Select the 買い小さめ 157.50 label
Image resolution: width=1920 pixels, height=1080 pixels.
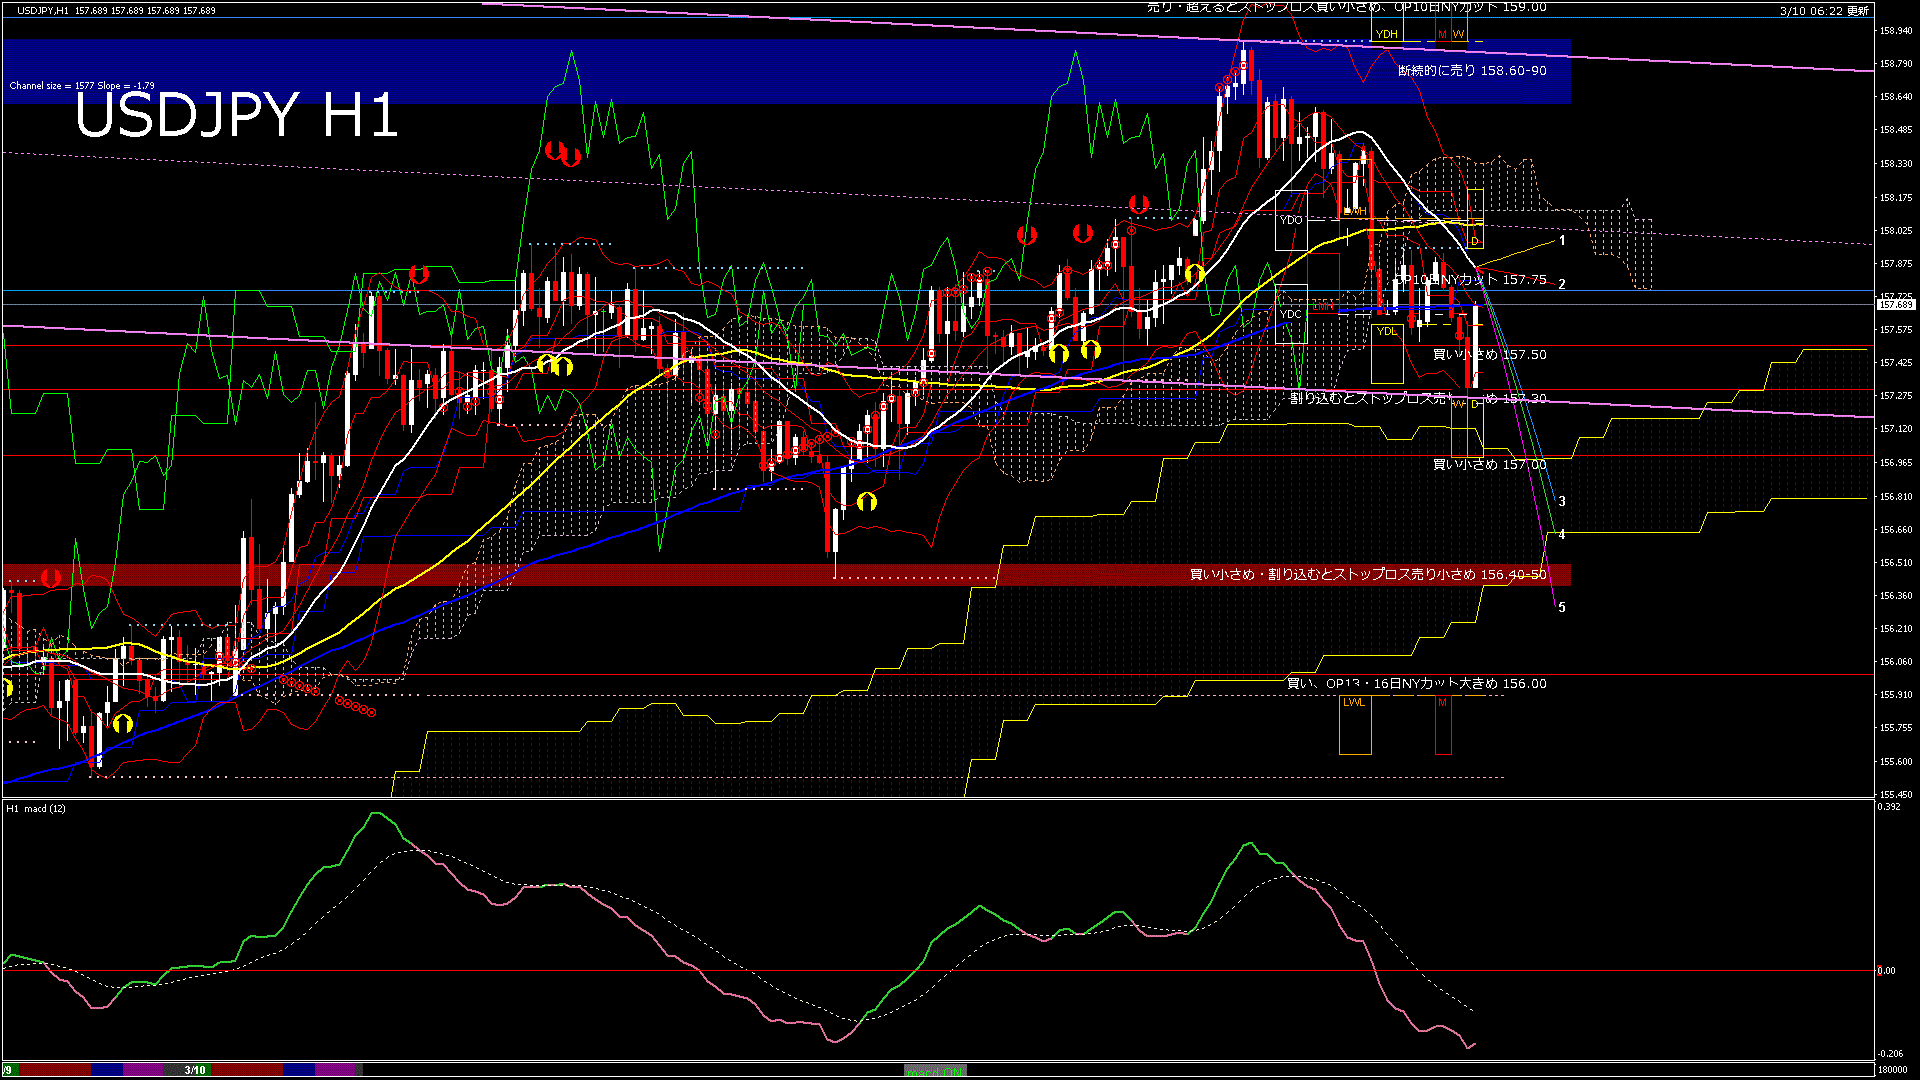click(1489, 355)
